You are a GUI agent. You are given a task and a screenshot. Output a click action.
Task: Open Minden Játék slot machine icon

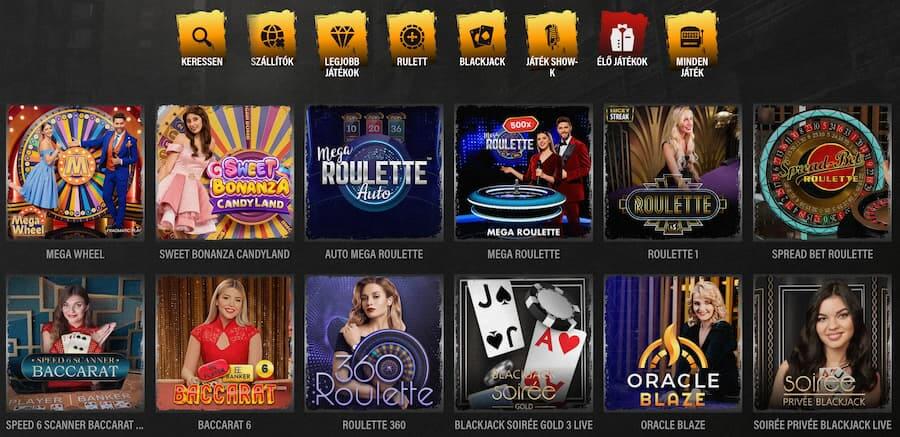point(692,37)
